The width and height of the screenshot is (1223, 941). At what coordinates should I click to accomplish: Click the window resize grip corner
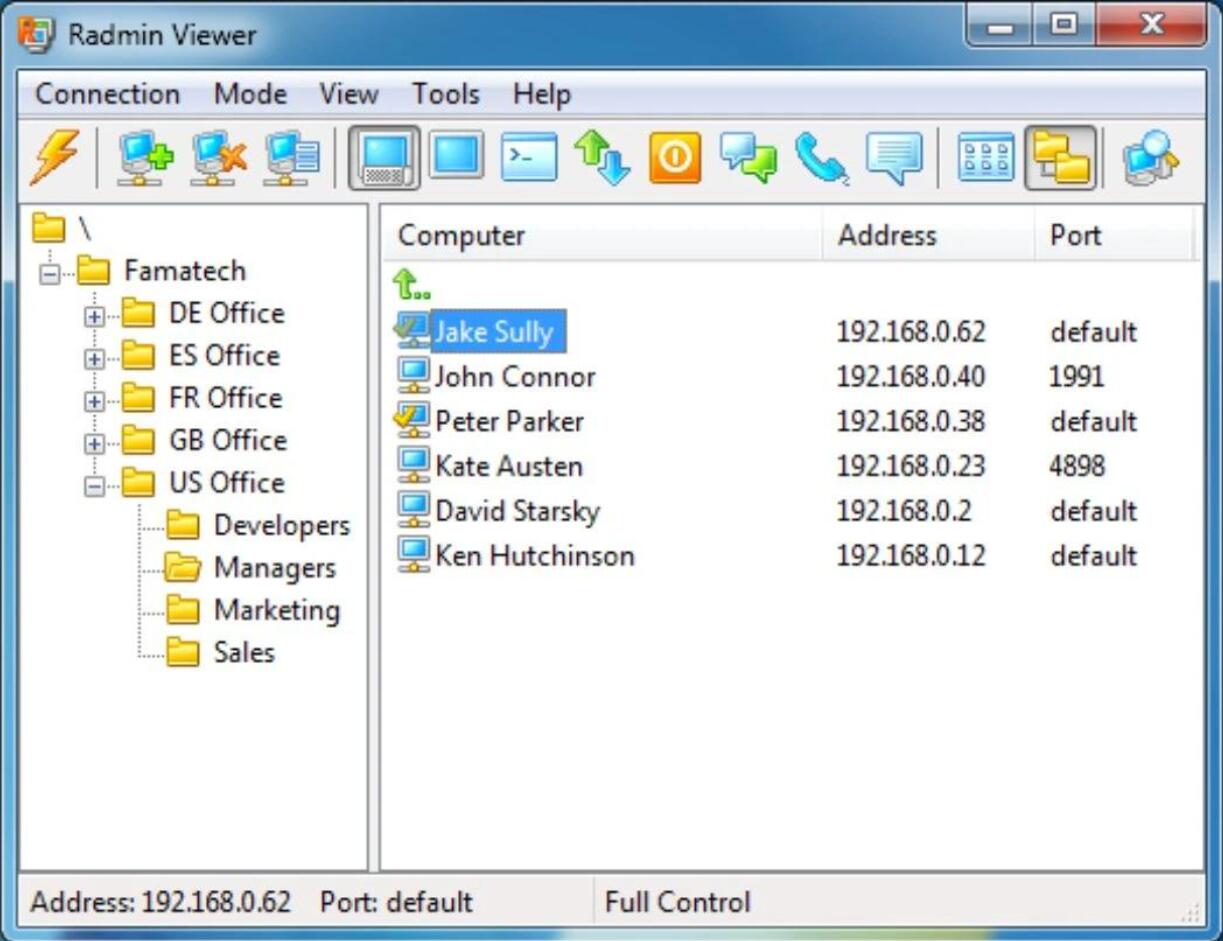1190,911
